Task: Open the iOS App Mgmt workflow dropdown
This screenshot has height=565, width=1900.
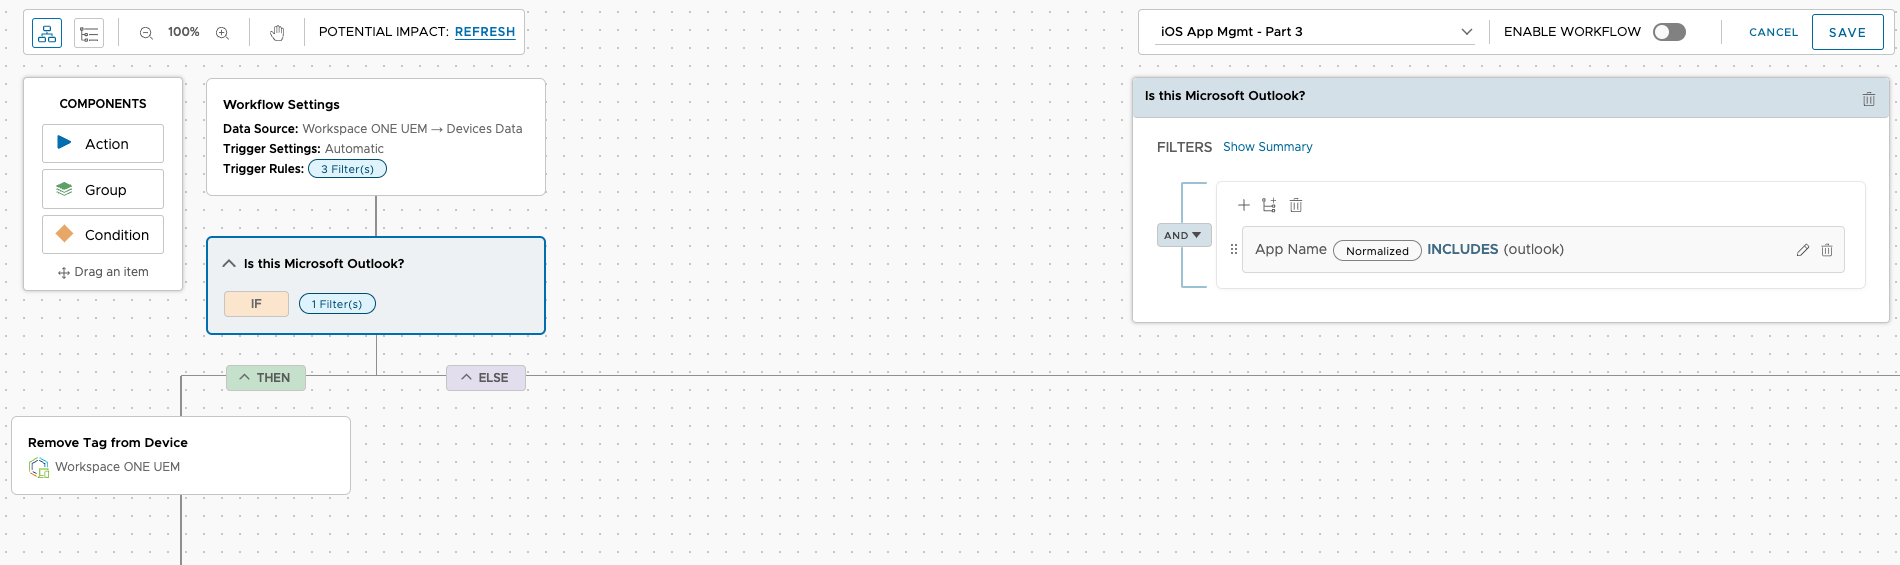Action: [1314, 32]
